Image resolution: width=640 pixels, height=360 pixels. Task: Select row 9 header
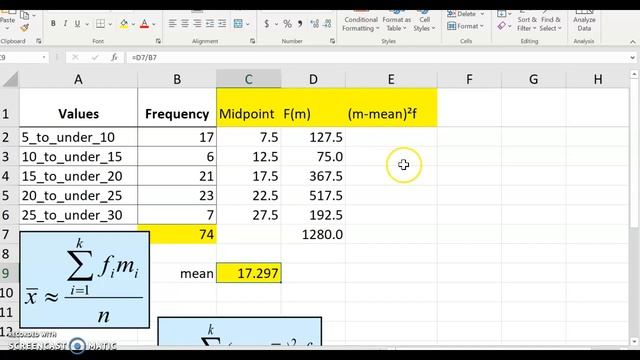tap(9, 273)
